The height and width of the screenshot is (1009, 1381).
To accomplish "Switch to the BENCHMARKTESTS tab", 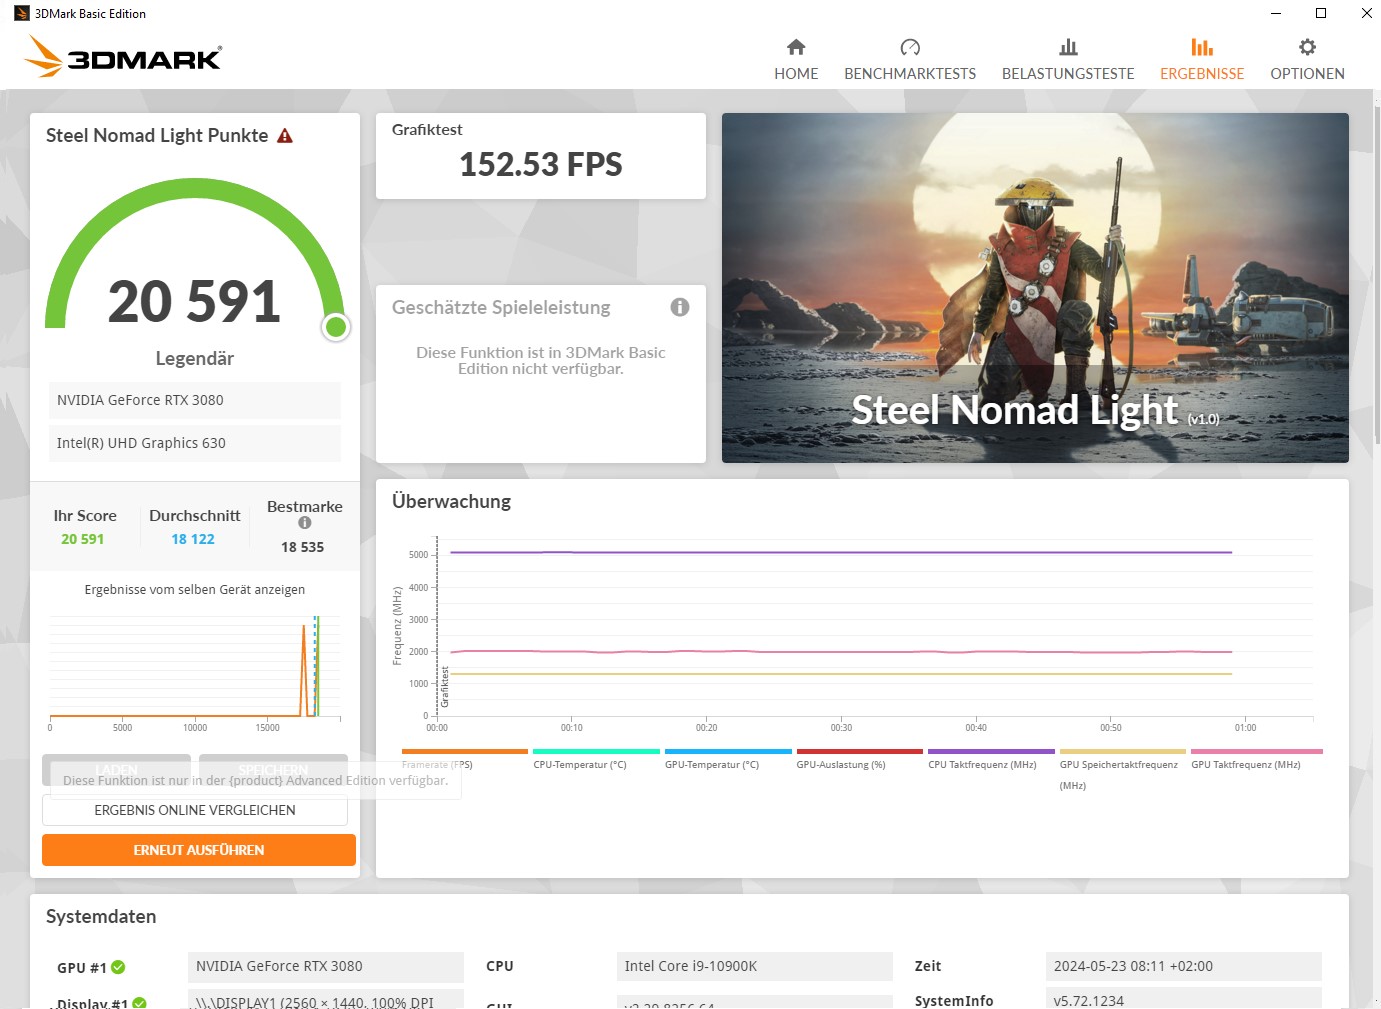I will (909, 73).
